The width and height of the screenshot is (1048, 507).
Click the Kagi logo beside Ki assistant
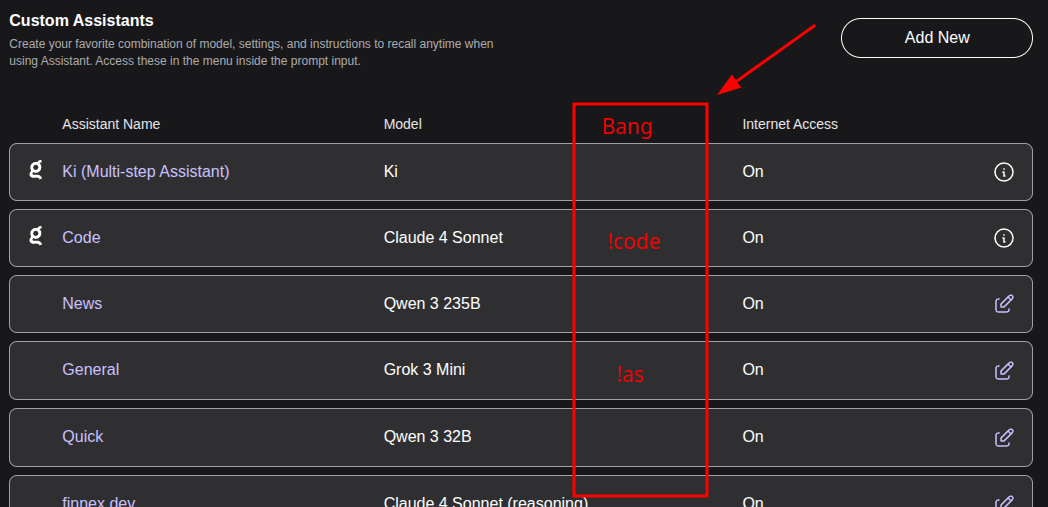click(36, 171)
